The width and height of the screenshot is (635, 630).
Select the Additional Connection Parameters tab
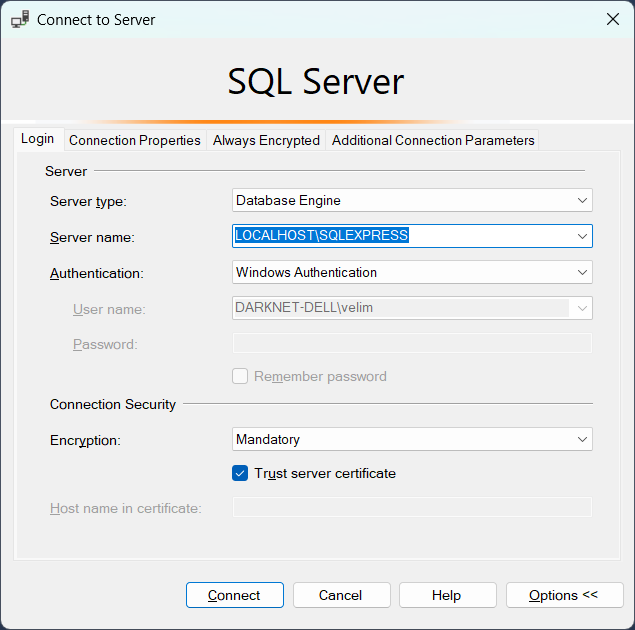pos(433,140)
